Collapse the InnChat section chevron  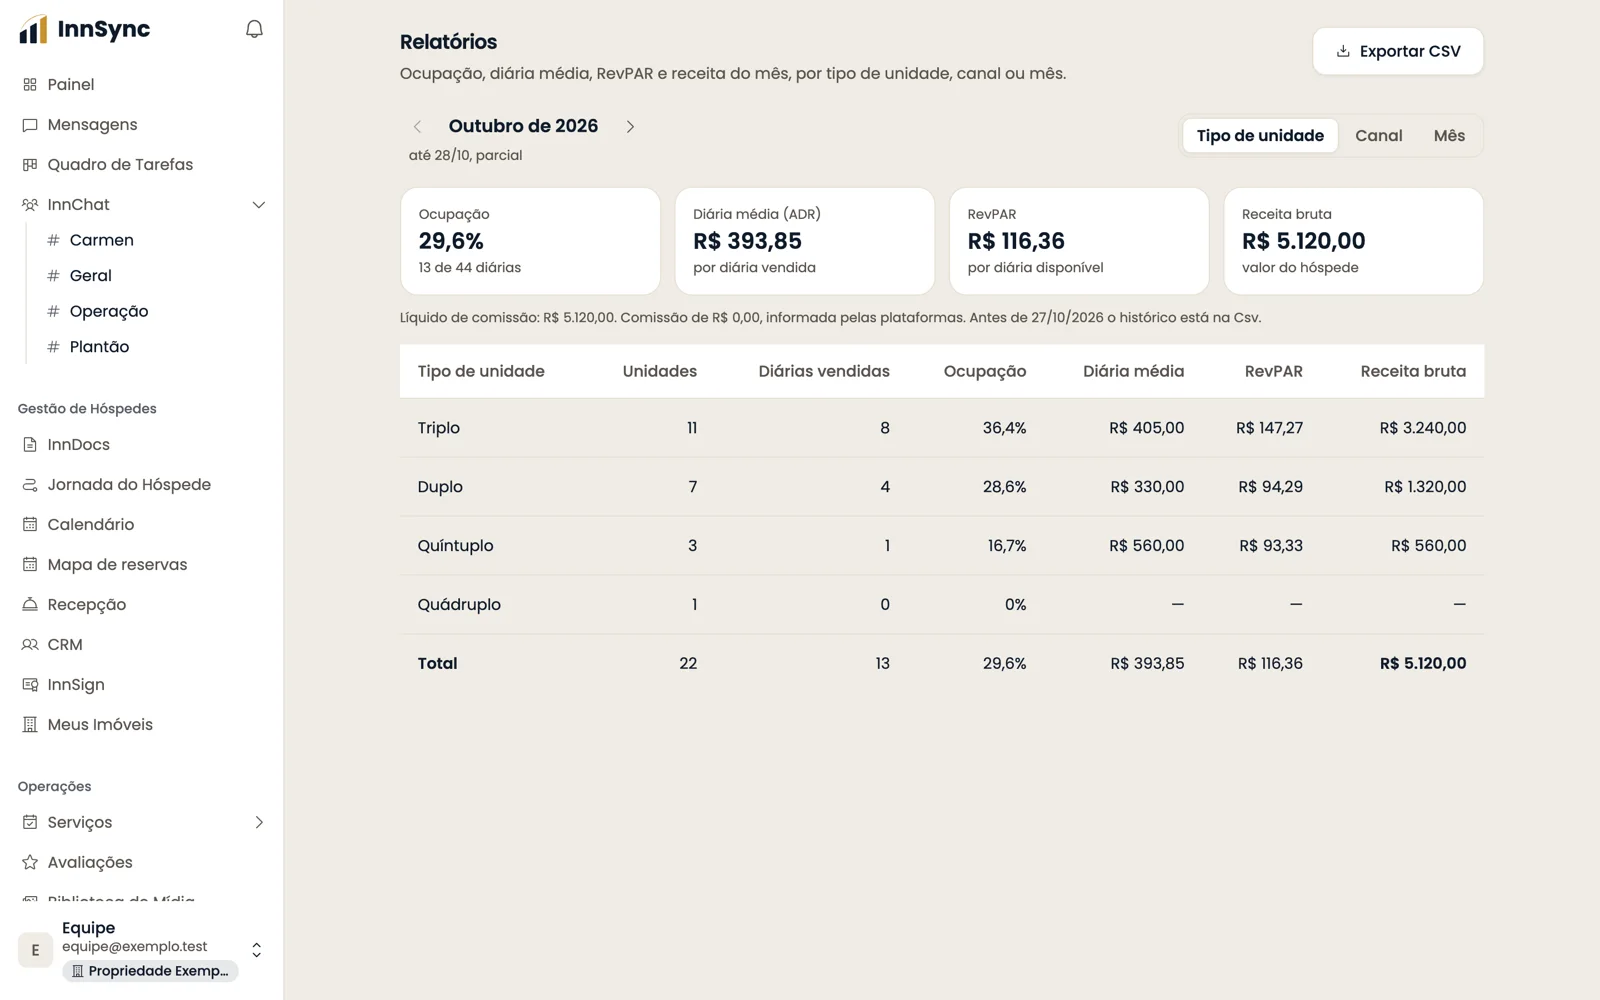click(258, 205)
